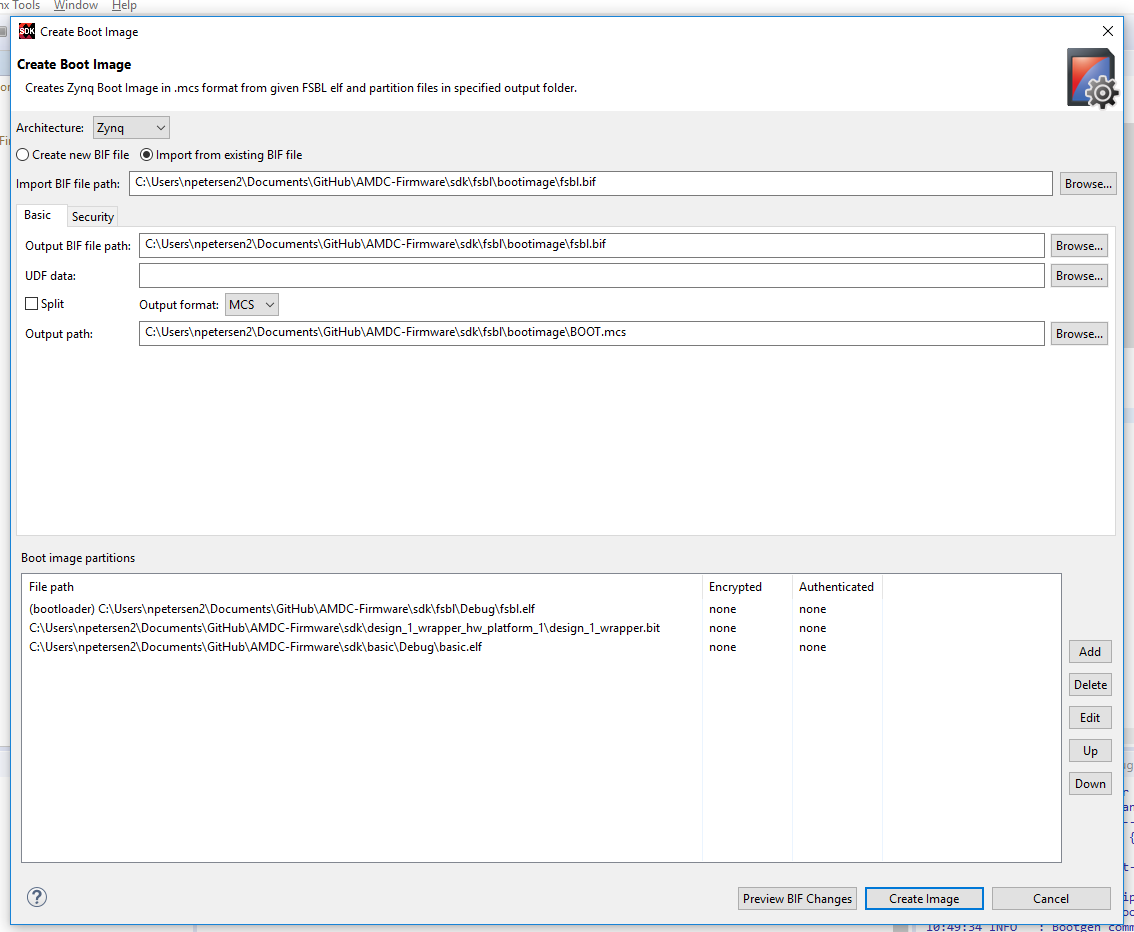Browse for the Output path
The image size is (1134, 932).
[x=1079, y=333]
